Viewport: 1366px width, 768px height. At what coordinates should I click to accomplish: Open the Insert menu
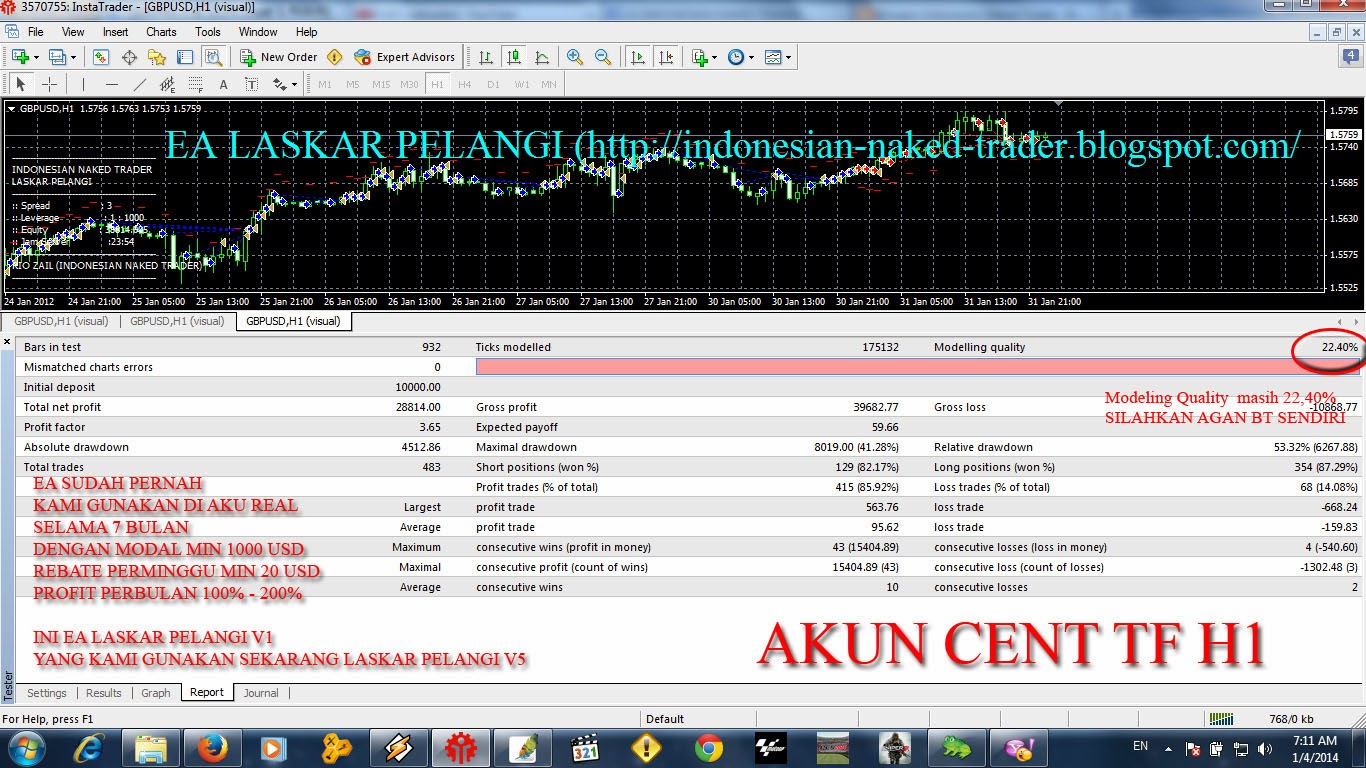[x=115, y=32]
